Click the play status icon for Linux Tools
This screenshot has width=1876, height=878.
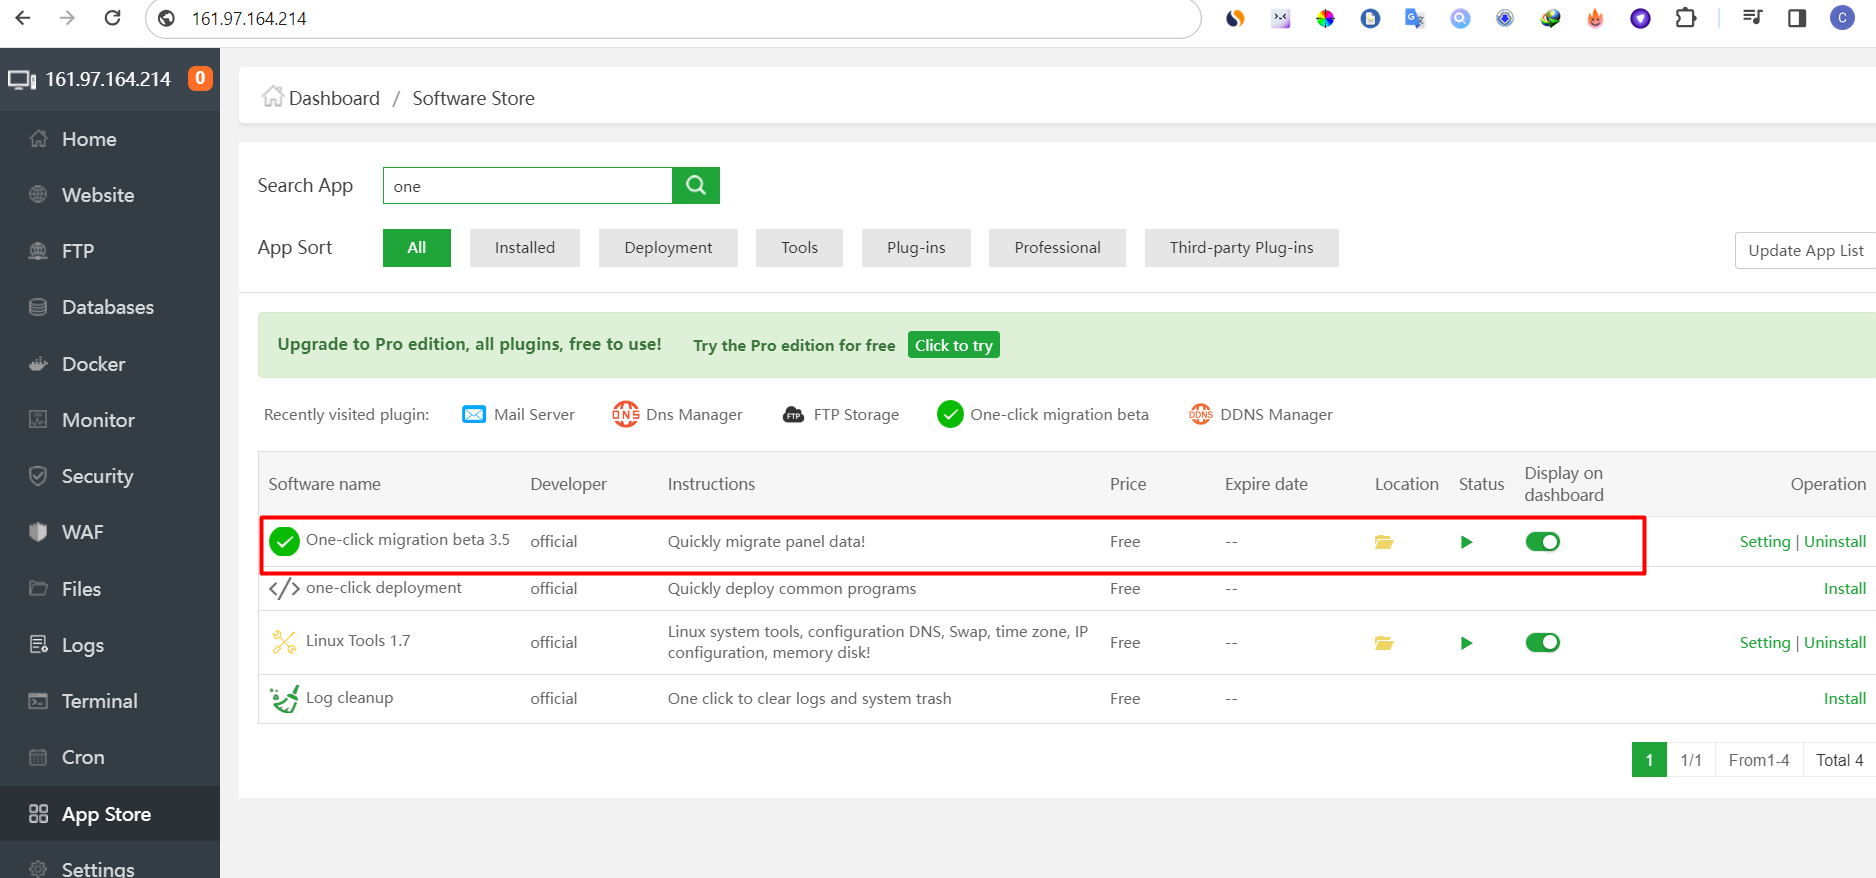pos(1466,643)
